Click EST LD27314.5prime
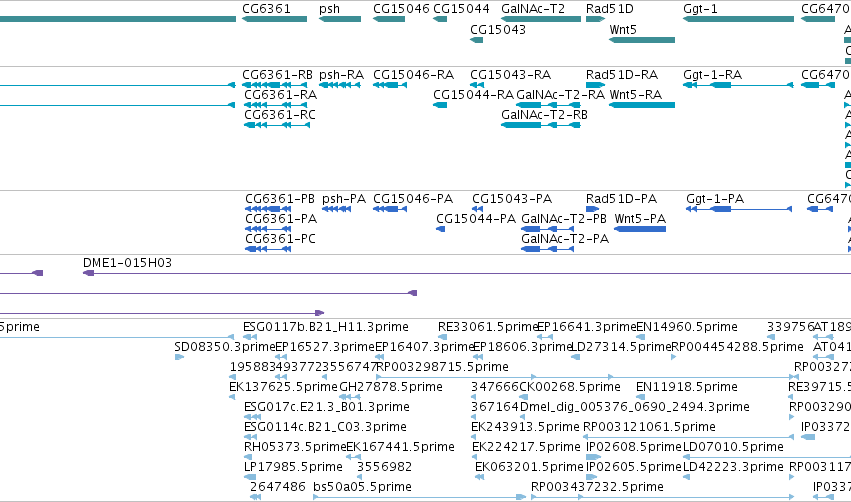 tap(576, 357)
